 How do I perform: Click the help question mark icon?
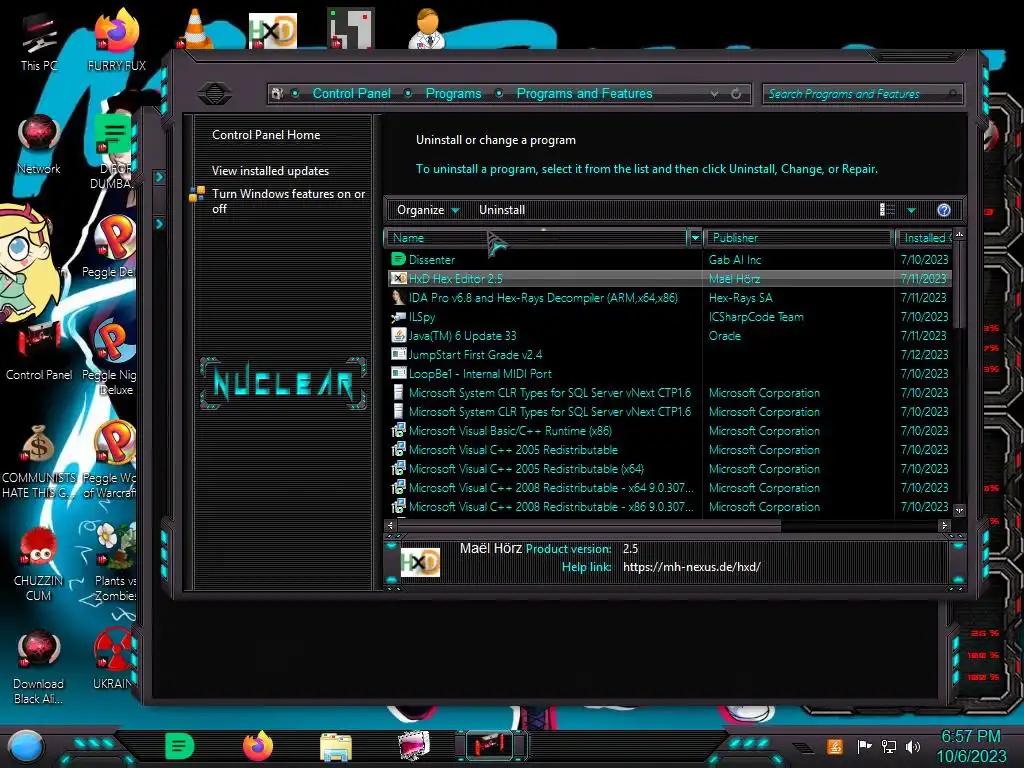944,210
